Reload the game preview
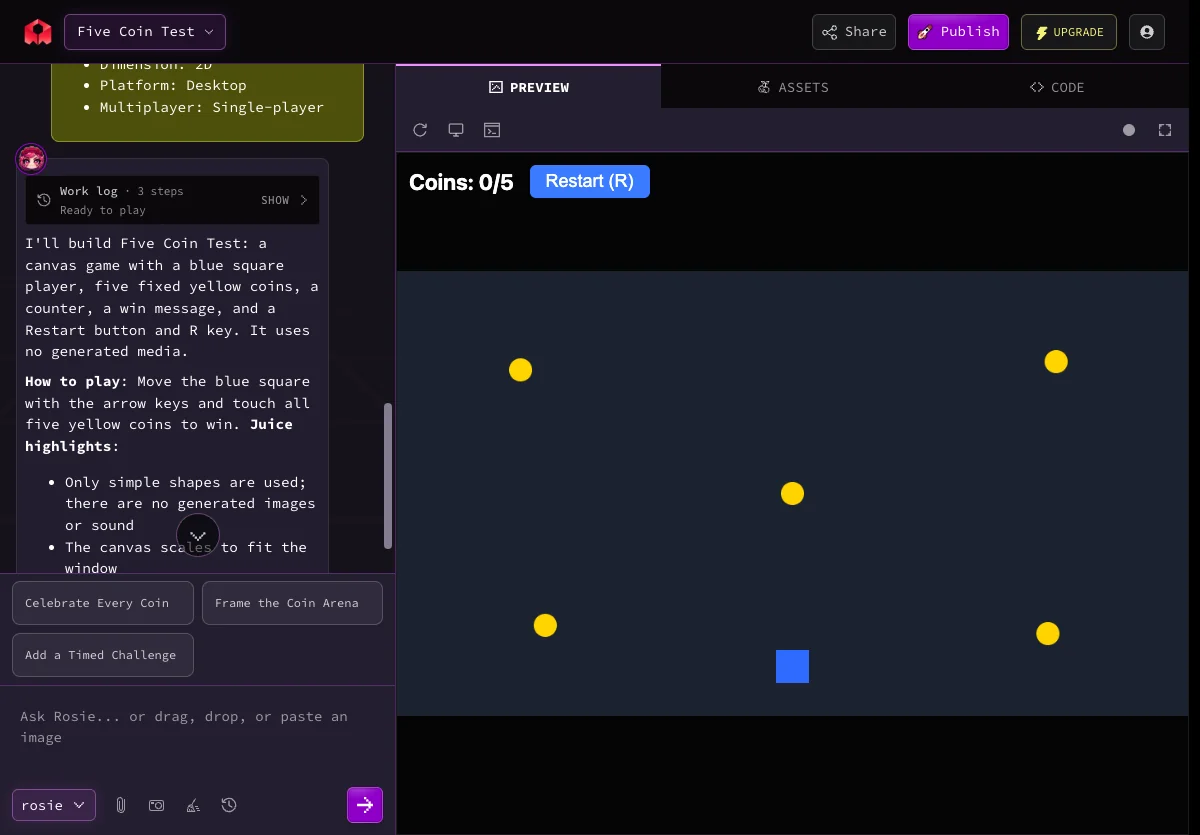The height and width of the screenshot is (835, 1200). click(420, 130)
